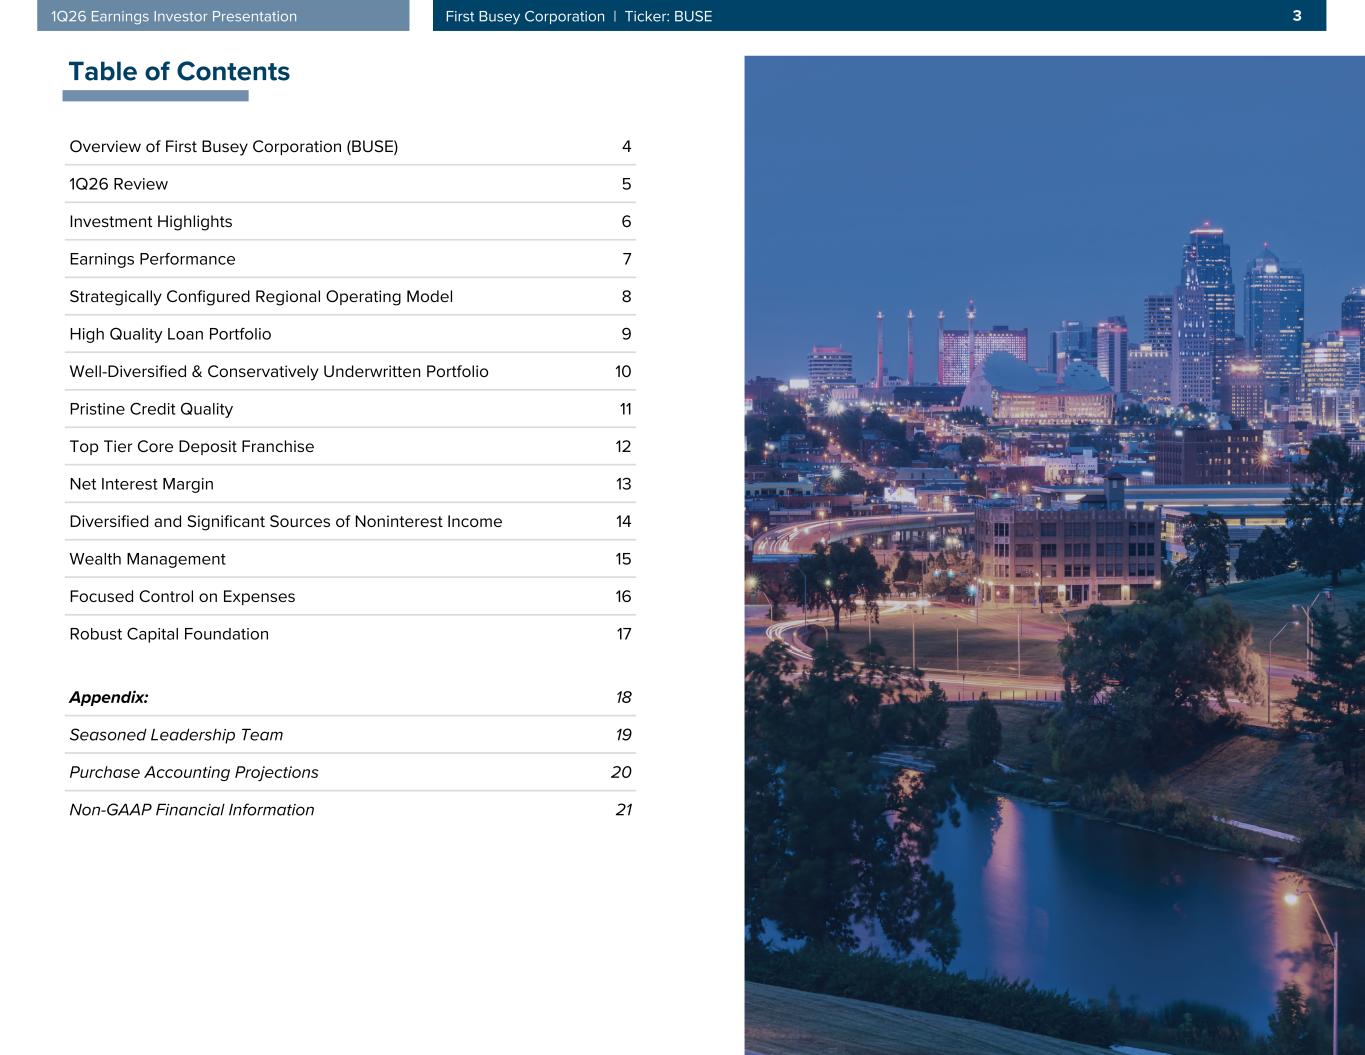
Task: Select the Wealth Management entry
Action: (x=147, y=559)
